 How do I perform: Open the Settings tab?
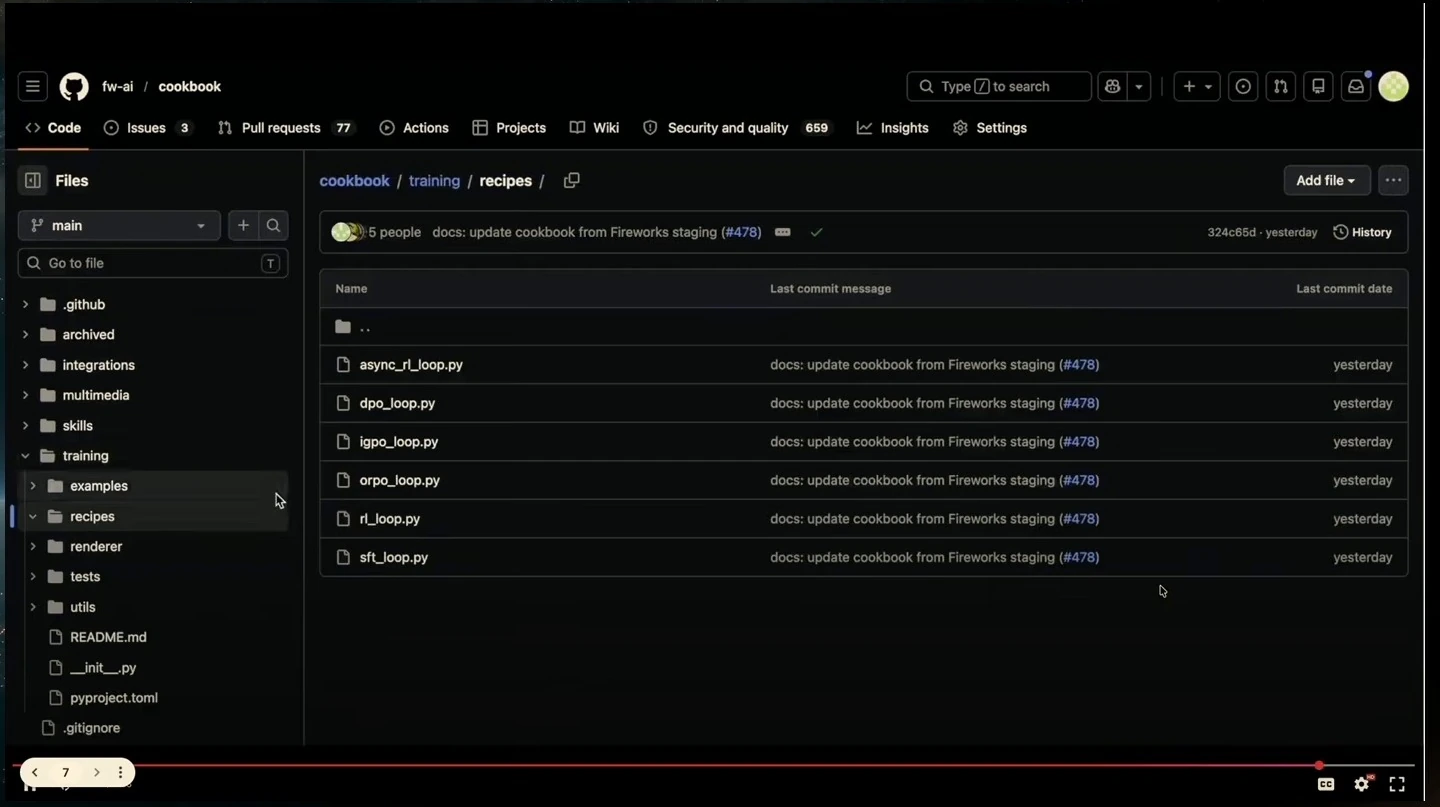(x=990, y=128)
